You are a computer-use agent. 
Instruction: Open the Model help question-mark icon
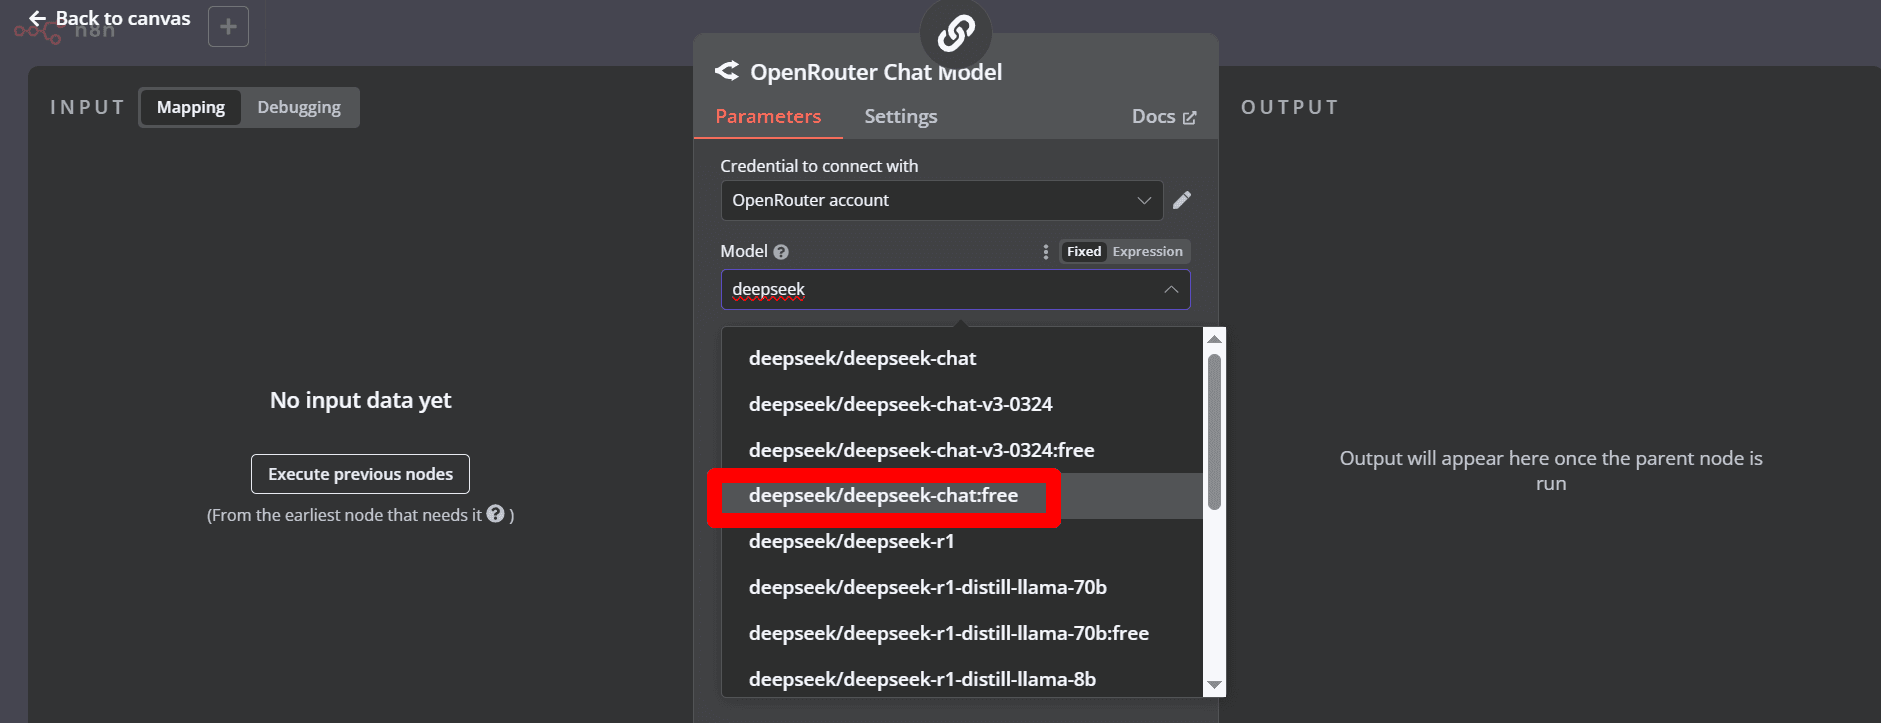point(781,252)
